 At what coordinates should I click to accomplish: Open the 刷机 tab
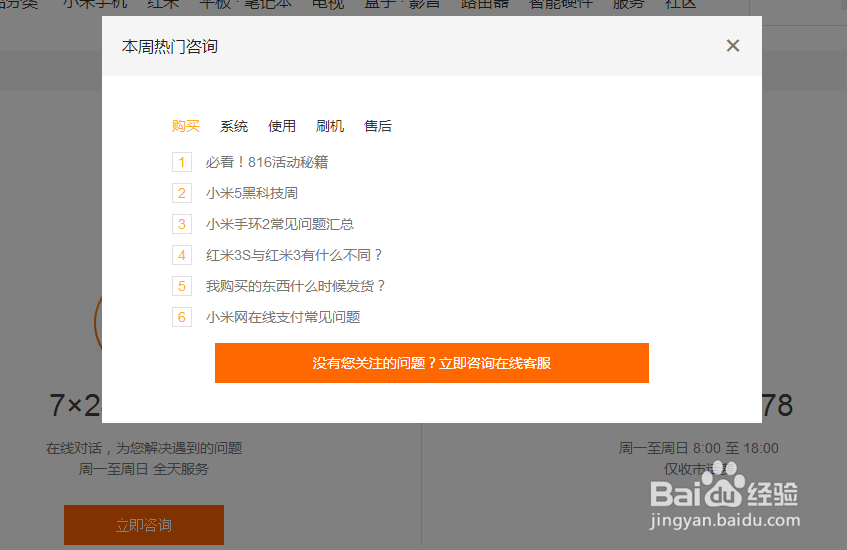tap(330, 126)
